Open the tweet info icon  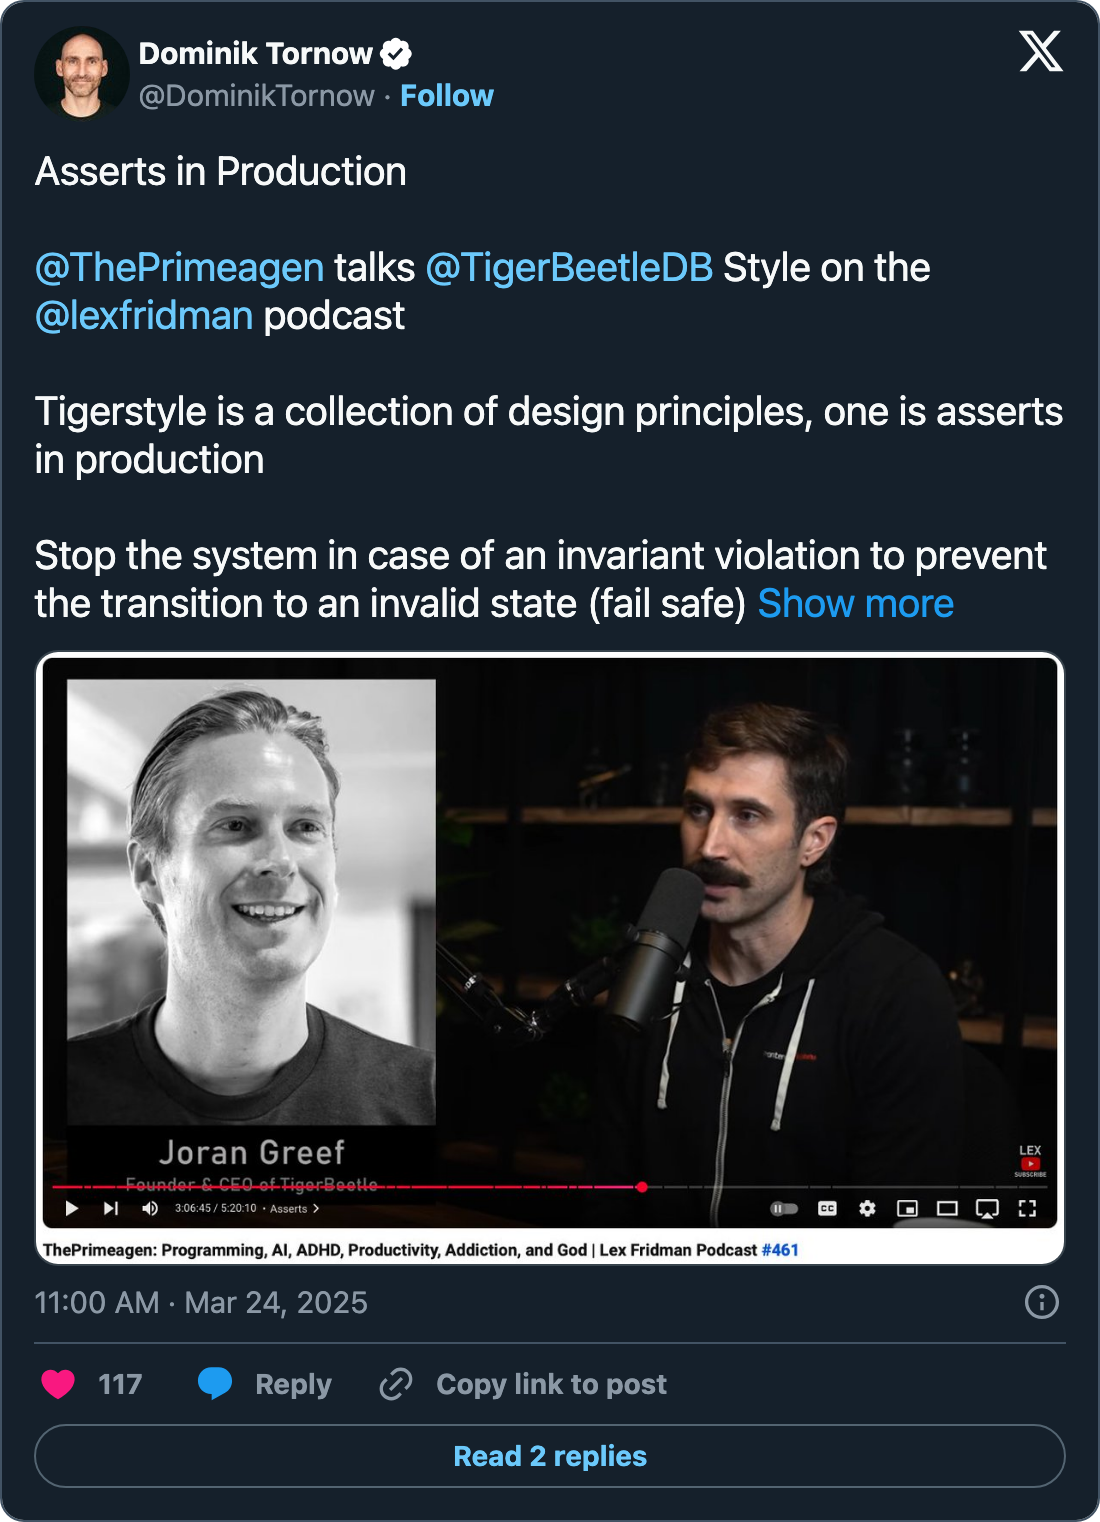pyautogui.click(x=1041, y=1302)
